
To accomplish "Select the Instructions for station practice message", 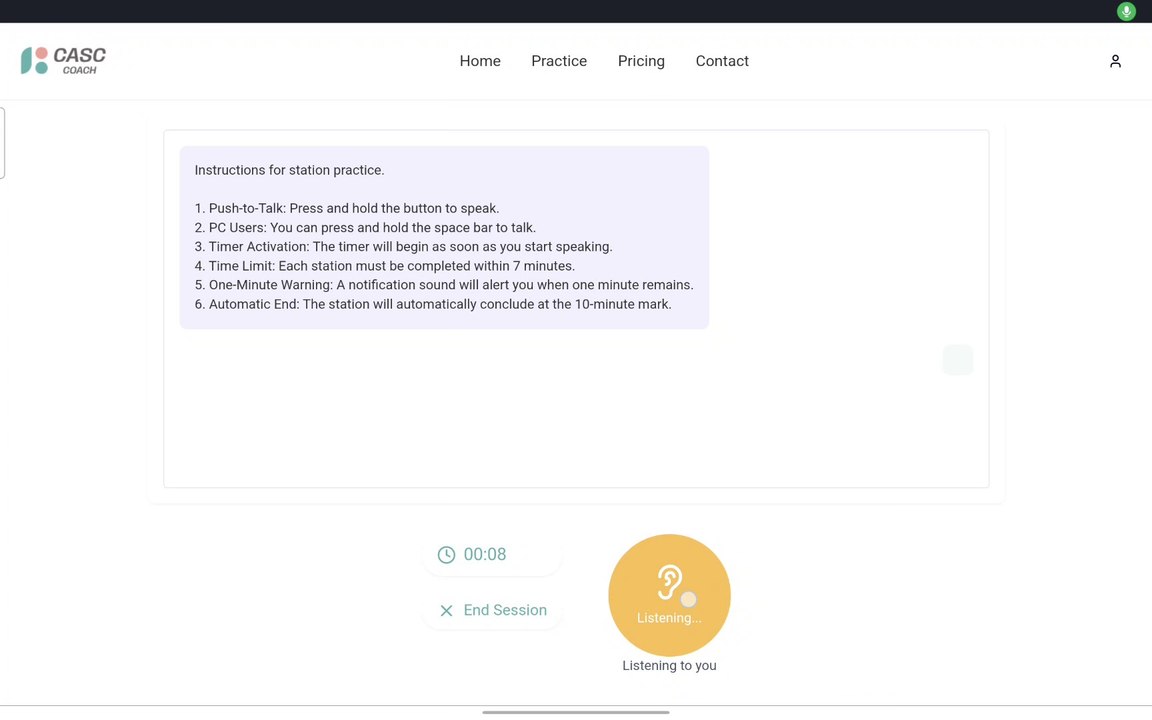I will coord(444,237).
